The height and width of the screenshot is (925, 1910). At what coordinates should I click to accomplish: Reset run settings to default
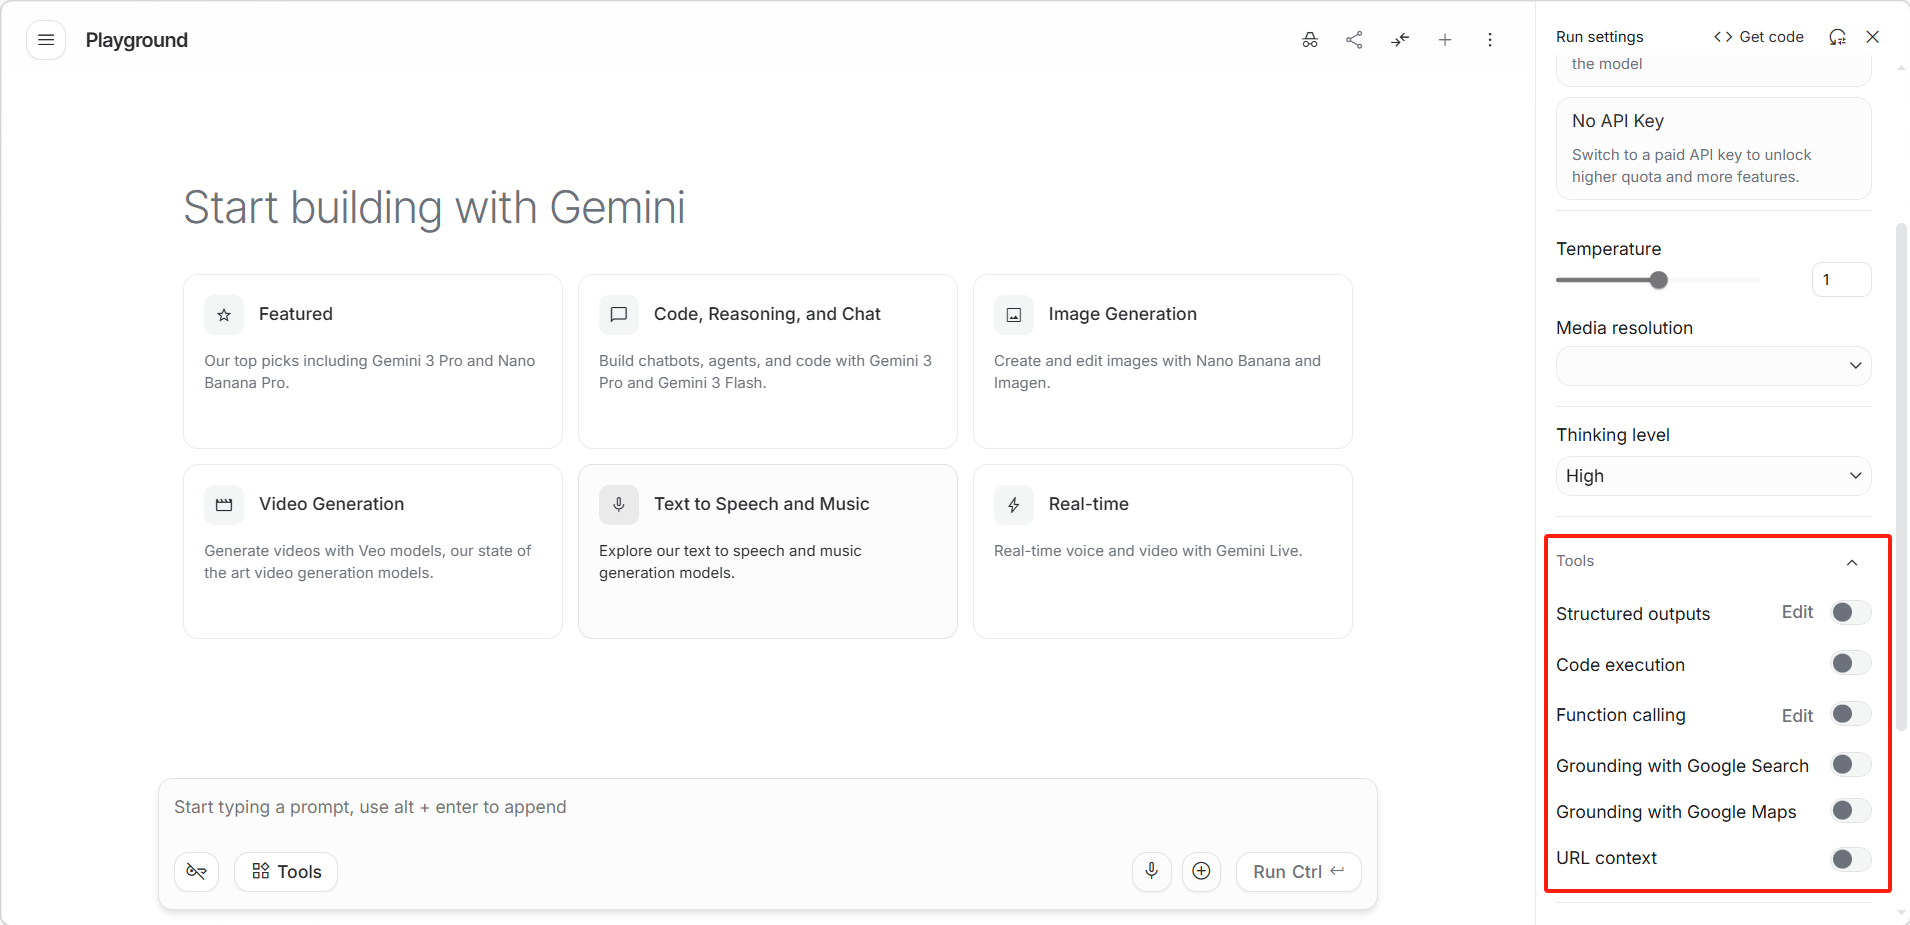1838,37
